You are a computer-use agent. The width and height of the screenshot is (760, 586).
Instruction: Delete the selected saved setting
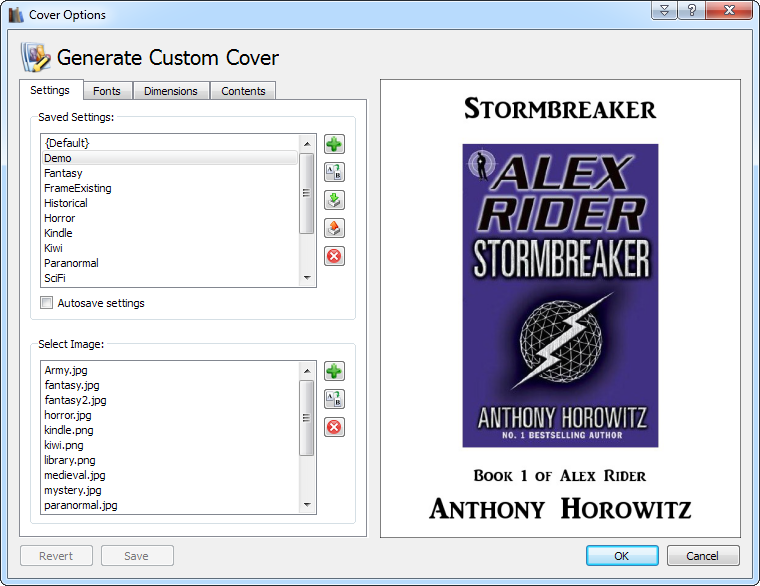click(334, 256)
